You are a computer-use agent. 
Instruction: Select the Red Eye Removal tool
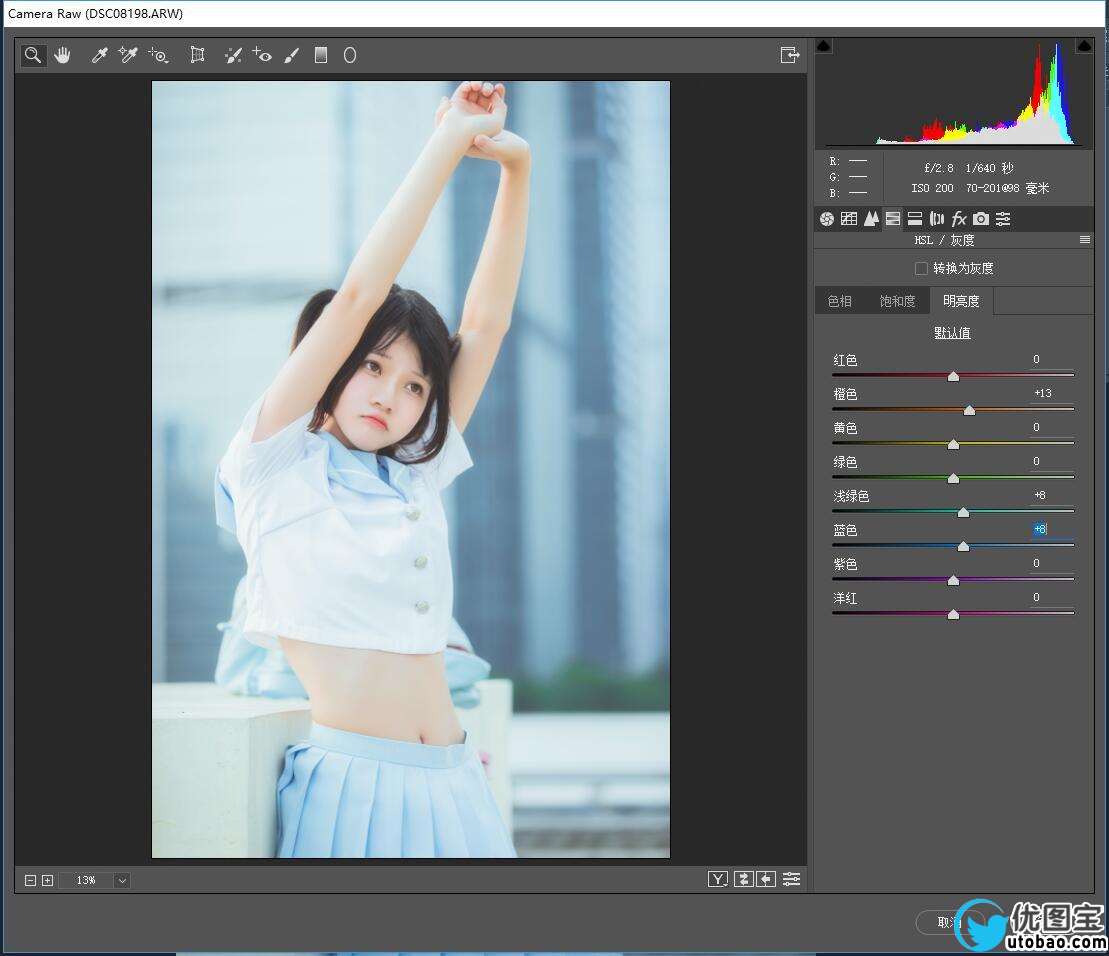[x=262, y=55]
